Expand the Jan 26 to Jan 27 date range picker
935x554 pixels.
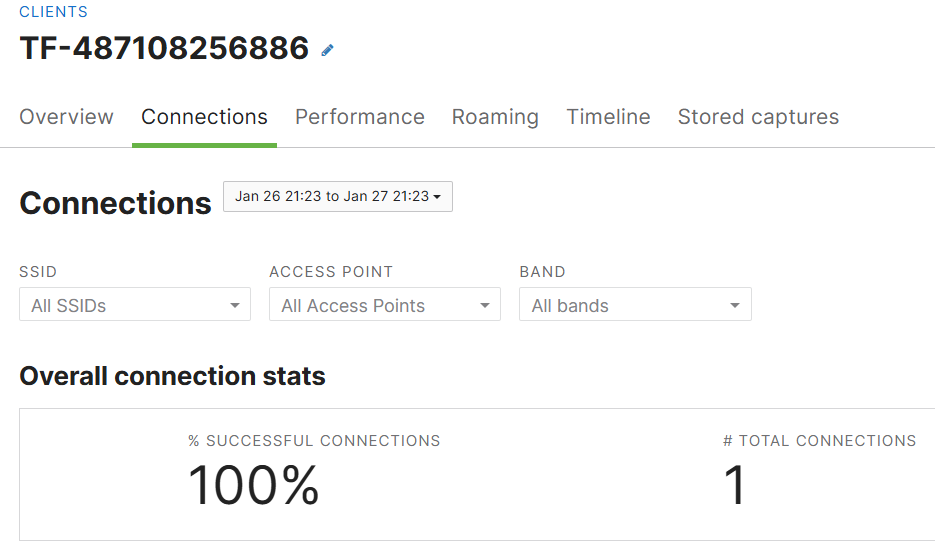338,196
